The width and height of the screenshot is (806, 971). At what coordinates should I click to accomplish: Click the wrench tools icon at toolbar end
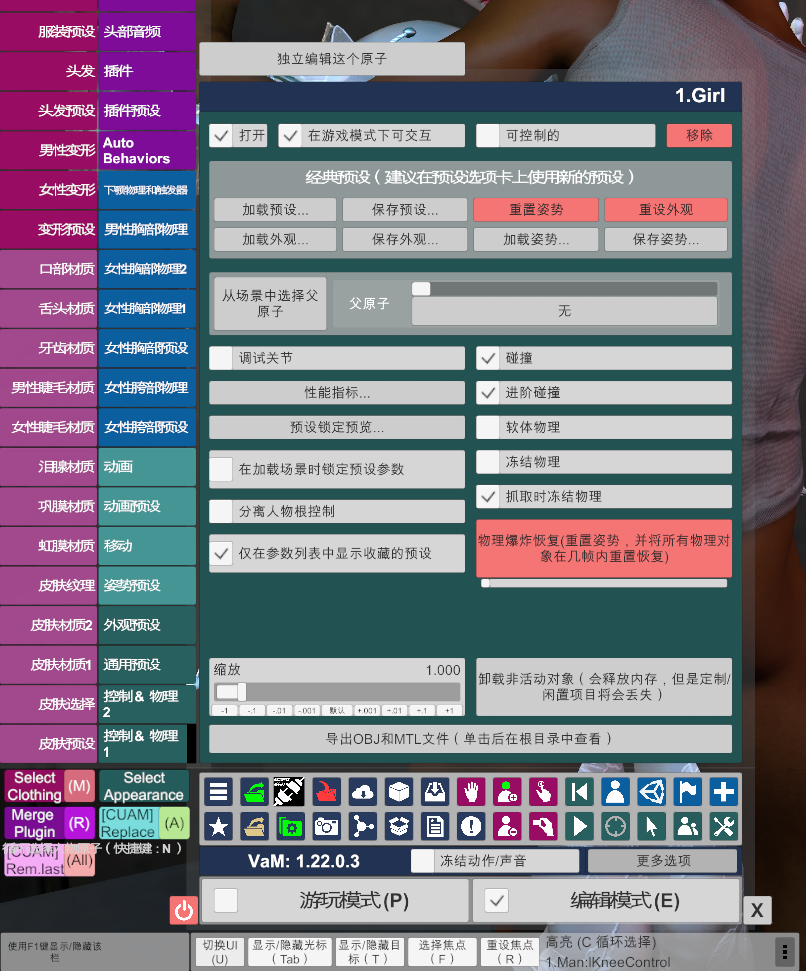(x=722, y=826)
